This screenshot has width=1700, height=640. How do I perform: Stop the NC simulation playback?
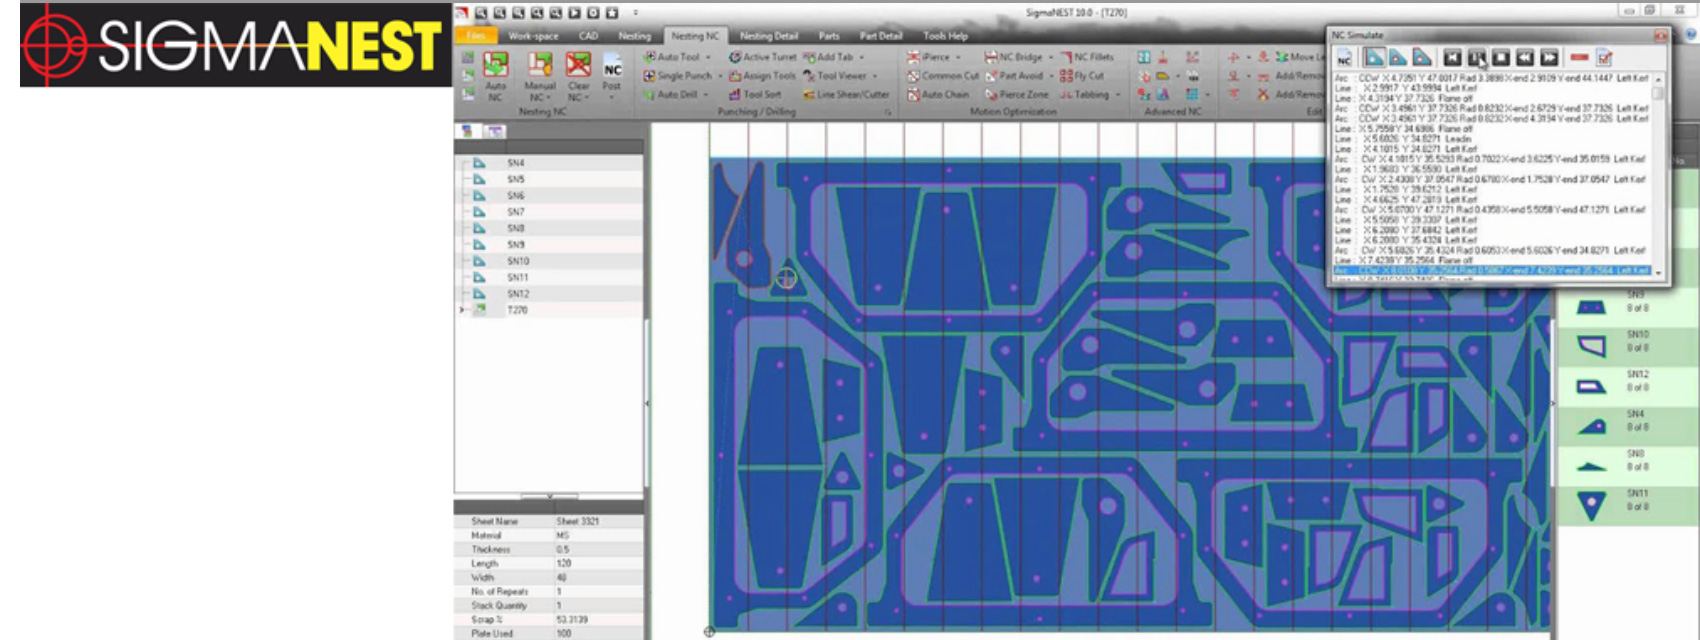(1500, 58)
